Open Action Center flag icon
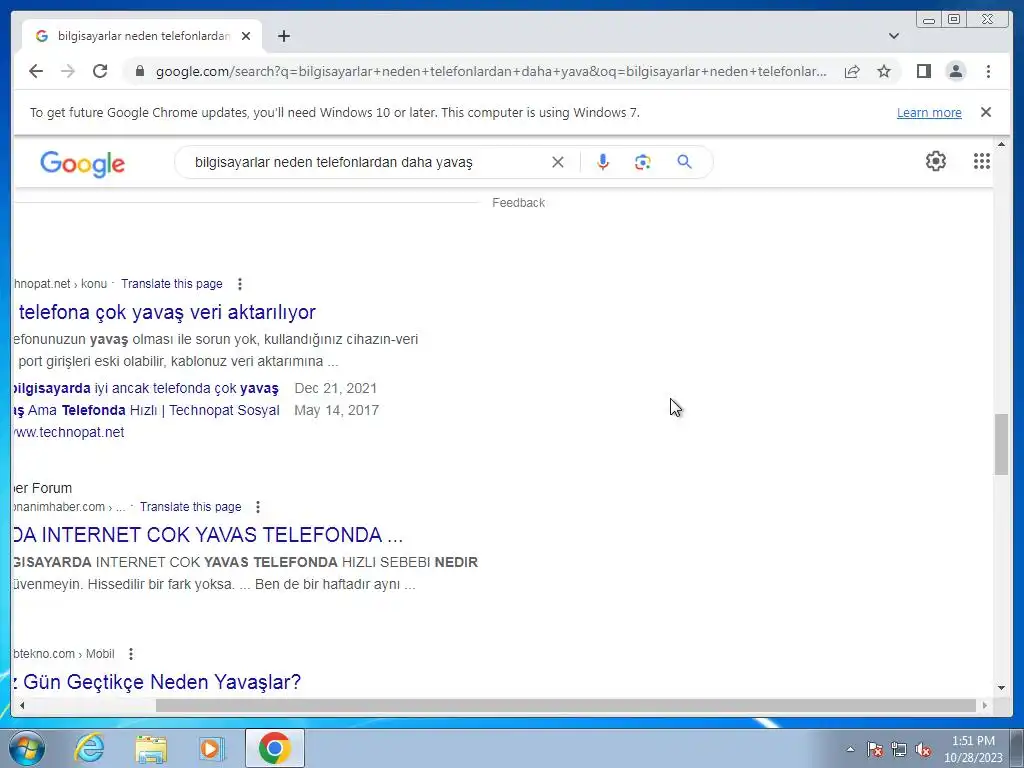The height and width of the screenshot is (768, 1024). pyautogui.click(x=875, y=749)
